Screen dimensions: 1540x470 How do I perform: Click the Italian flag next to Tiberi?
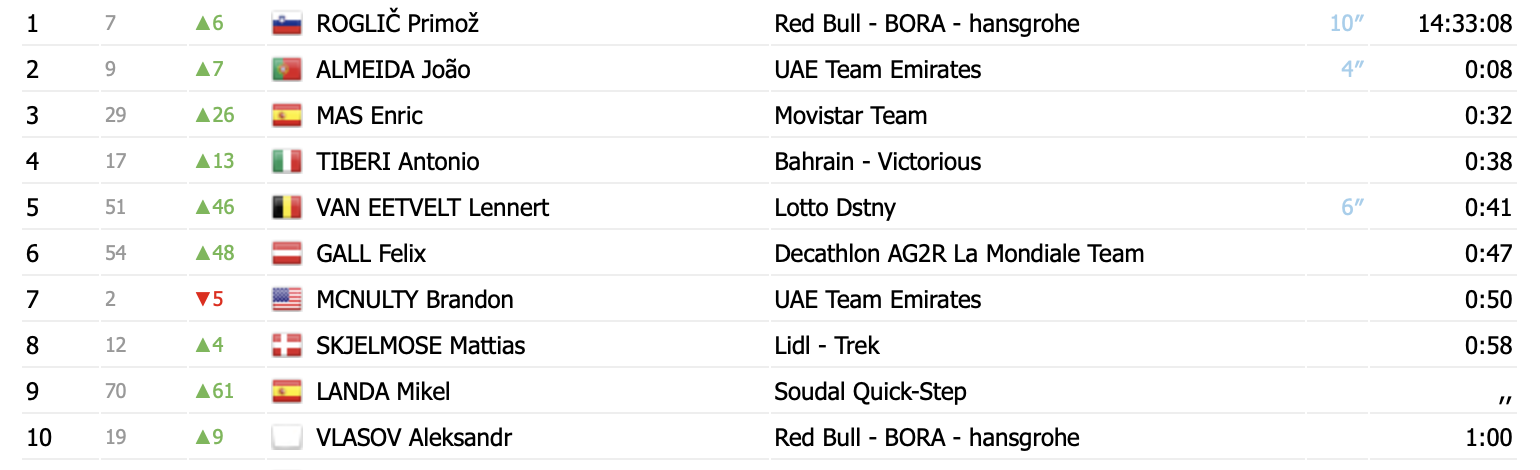click(x=287, y=161)
